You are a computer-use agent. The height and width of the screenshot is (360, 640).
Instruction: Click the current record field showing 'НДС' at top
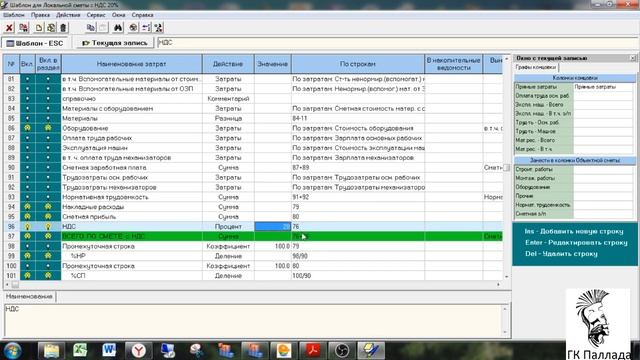click(x=397, y=43)
